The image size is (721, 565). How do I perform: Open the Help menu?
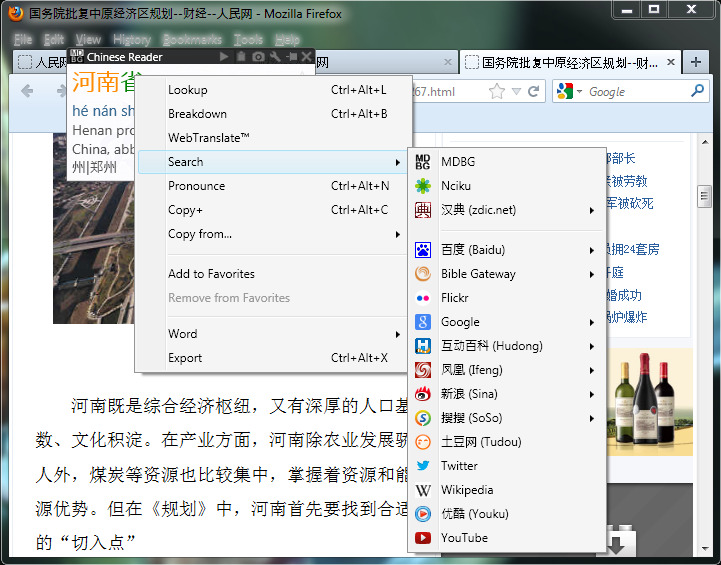tap(287, 40)
